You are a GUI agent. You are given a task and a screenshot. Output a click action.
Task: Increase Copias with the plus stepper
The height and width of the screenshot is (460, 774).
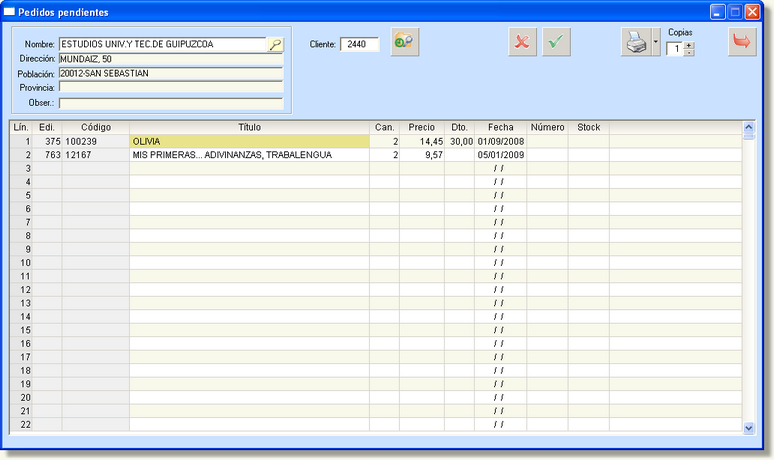[x=689, y=45]
